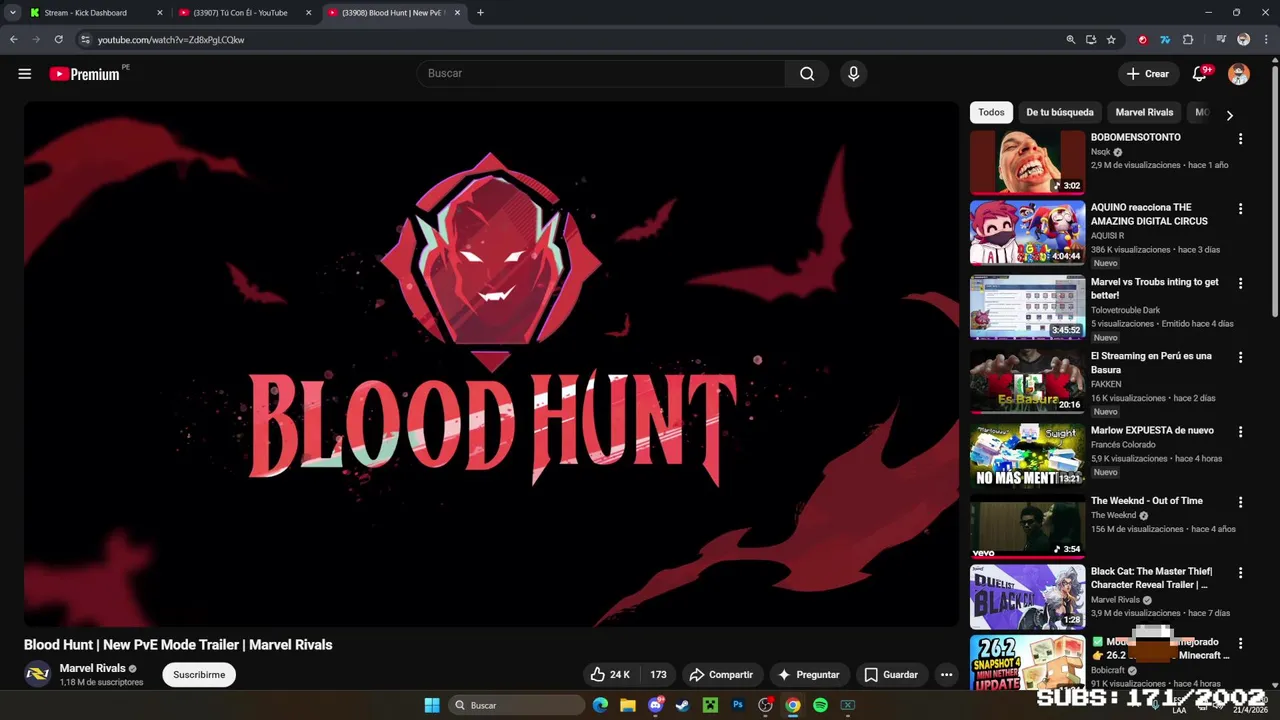The width and height of the screenshot is (1280, 720).
Task: Open a new browser tab
Action: [x=480, y=13]
